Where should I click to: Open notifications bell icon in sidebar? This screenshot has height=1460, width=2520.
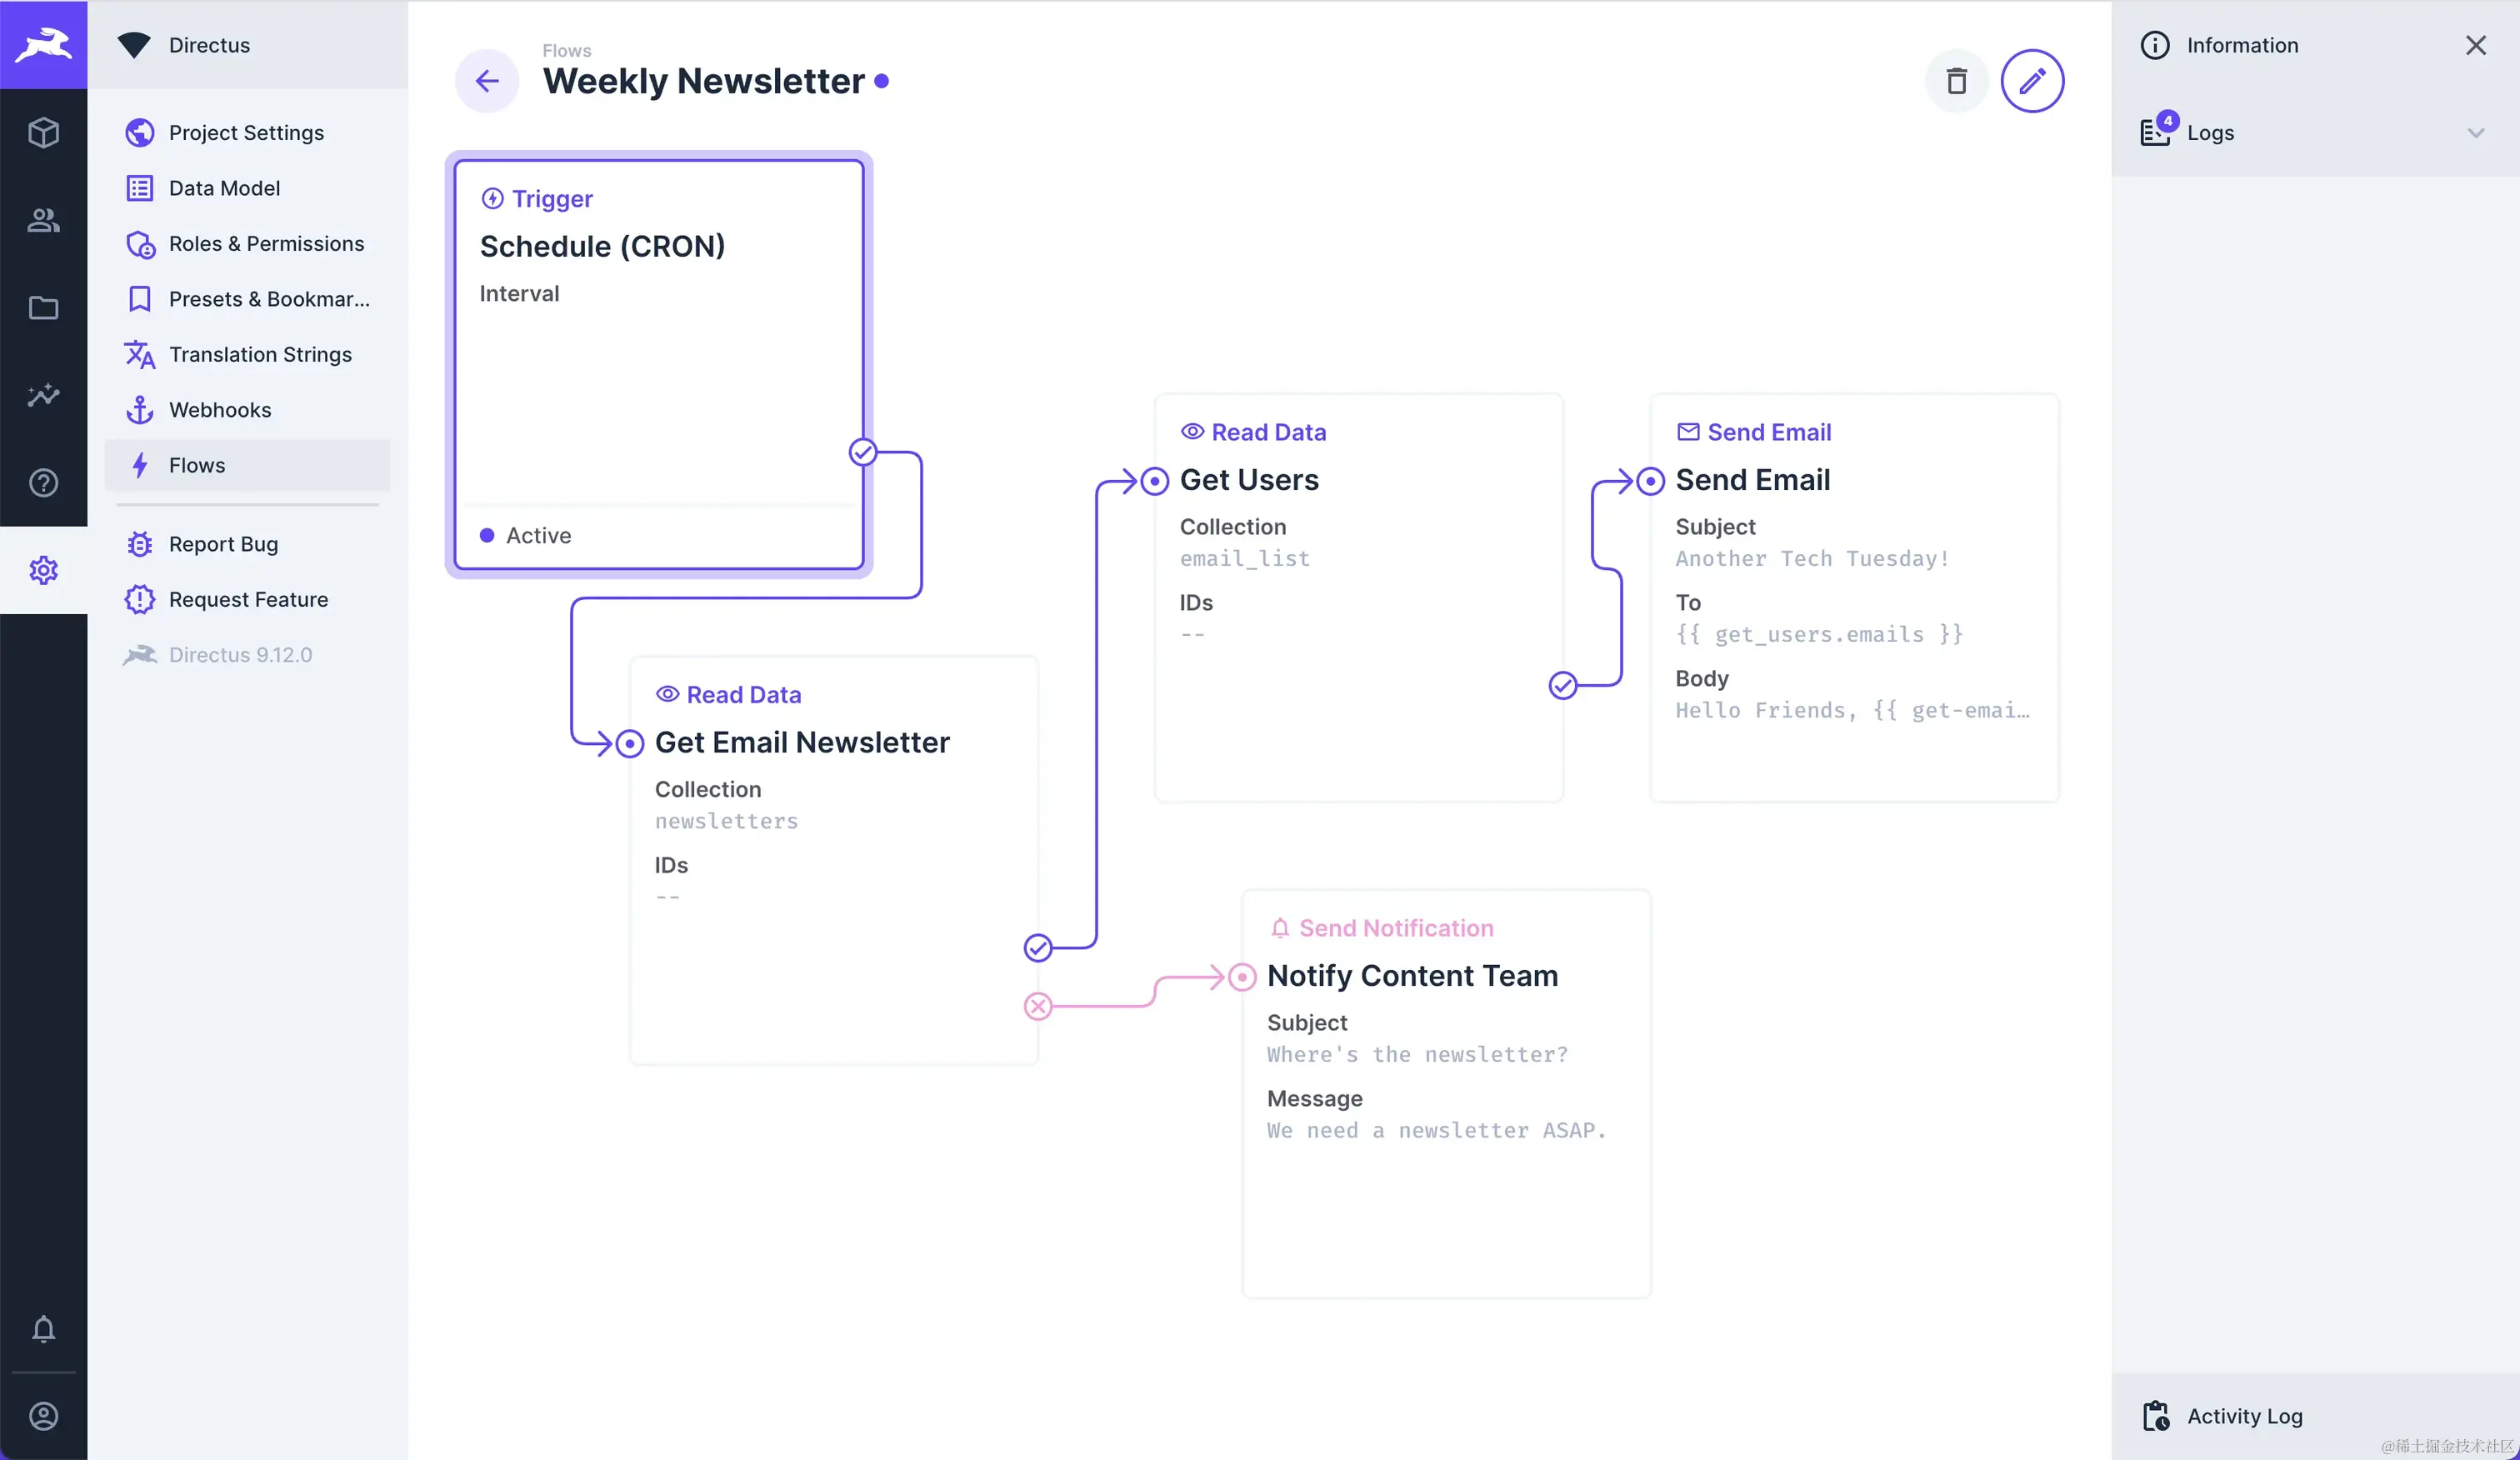43,1328
